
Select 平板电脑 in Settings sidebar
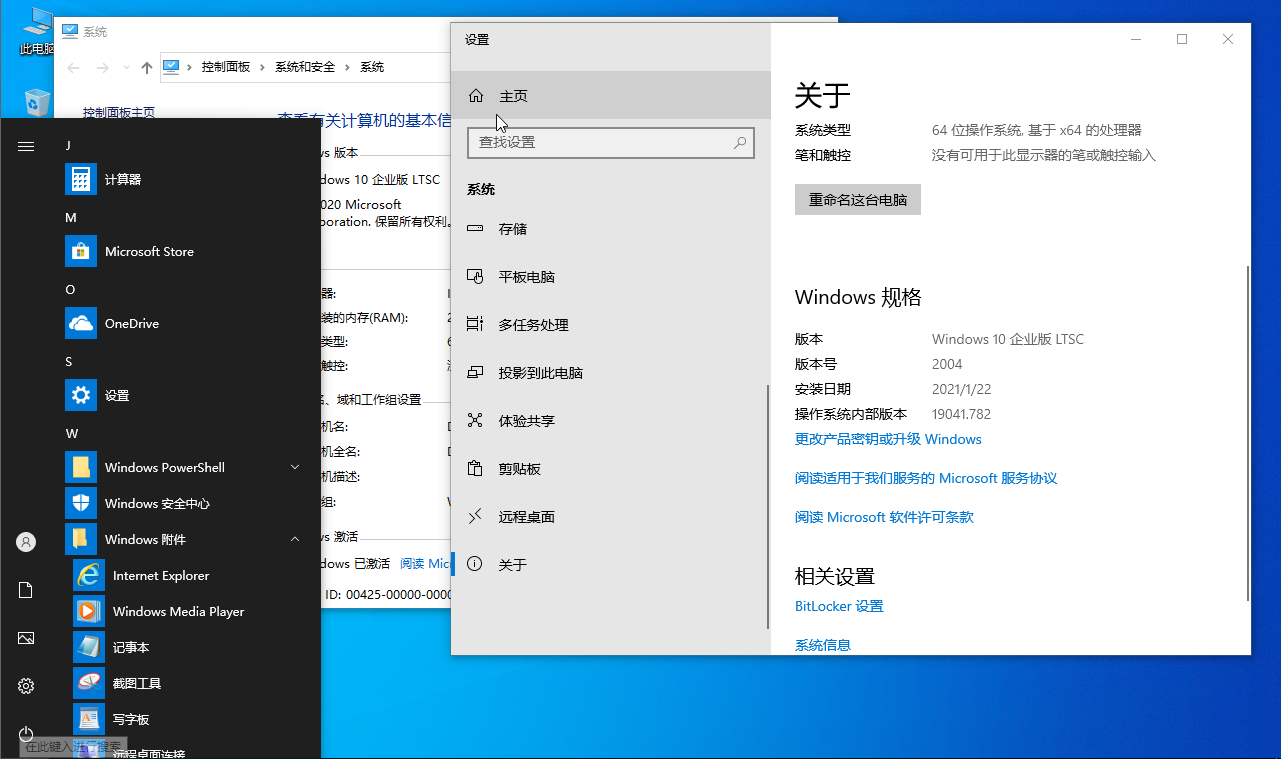[611, 277]
